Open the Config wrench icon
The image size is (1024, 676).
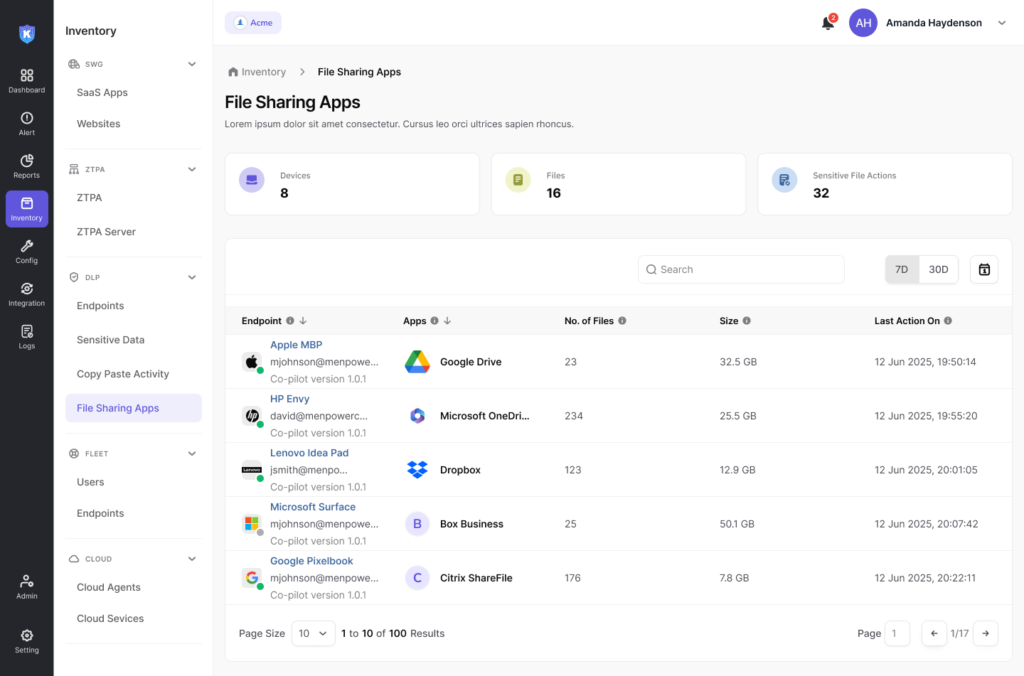click(x=27, y=251)
